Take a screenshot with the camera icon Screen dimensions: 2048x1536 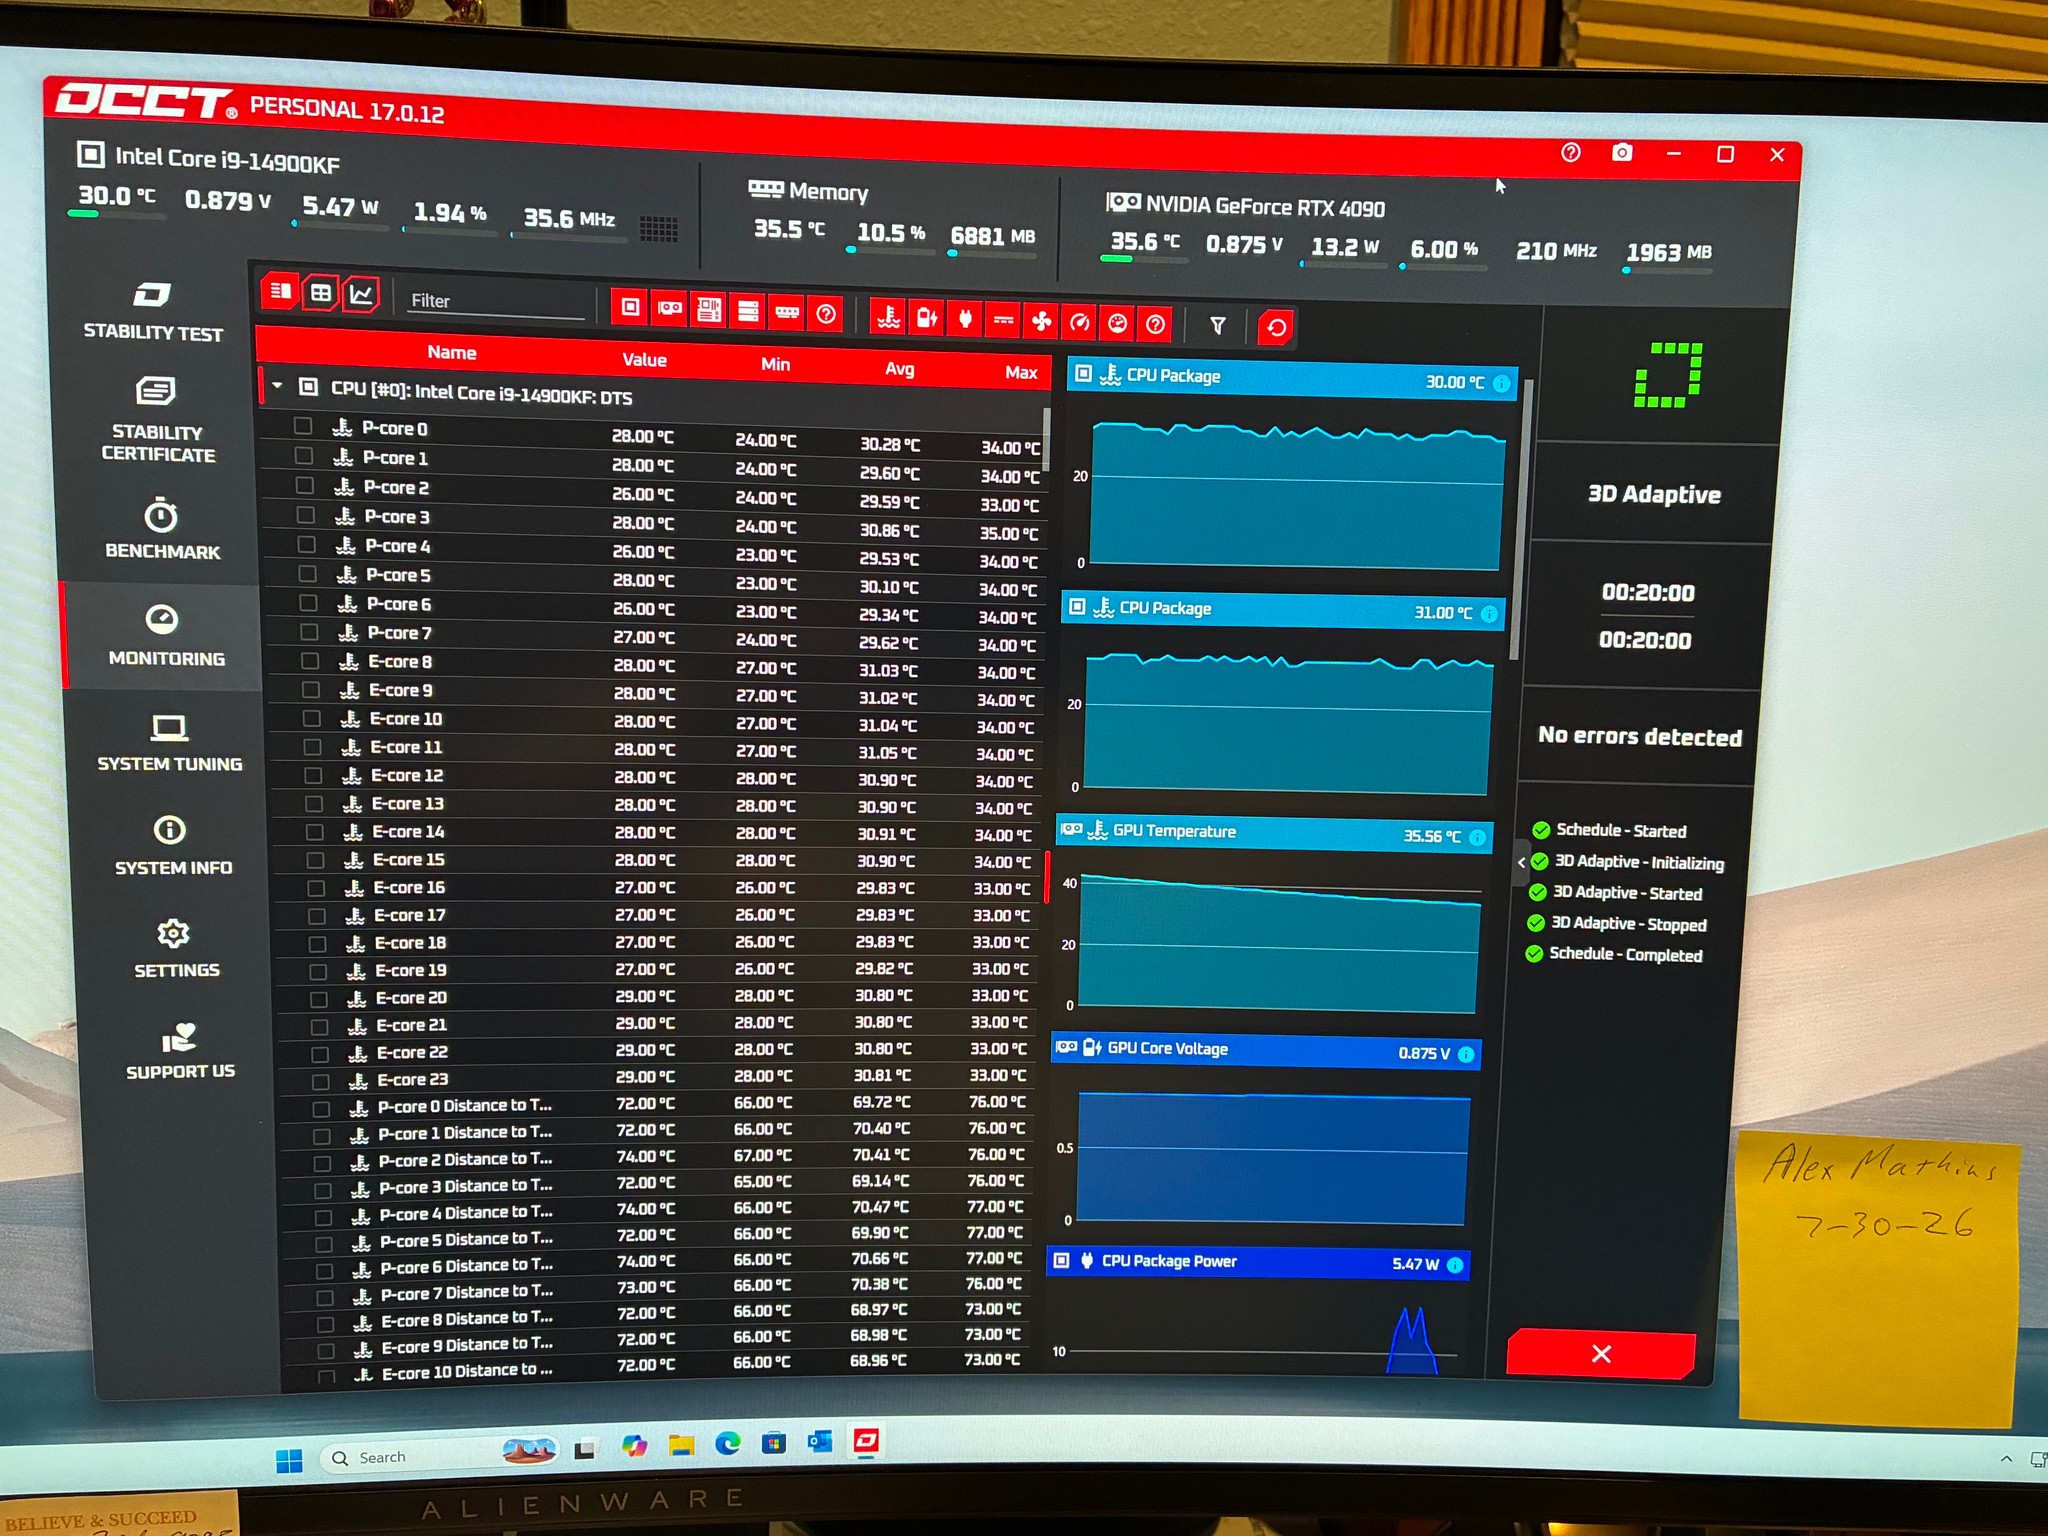(1622, 153)
